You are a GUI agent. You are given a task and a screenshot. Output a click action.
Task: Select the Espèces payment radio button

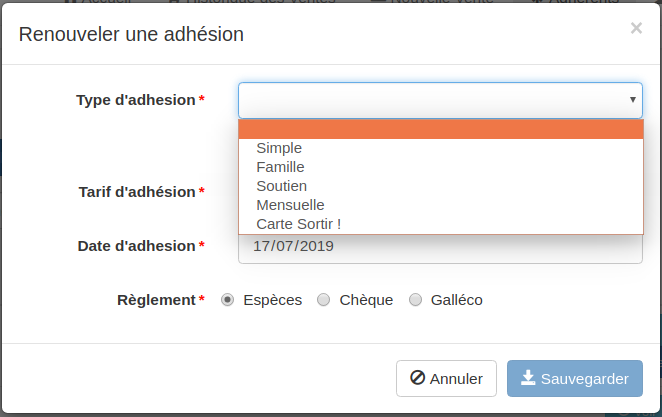click(x=228, y=300)
